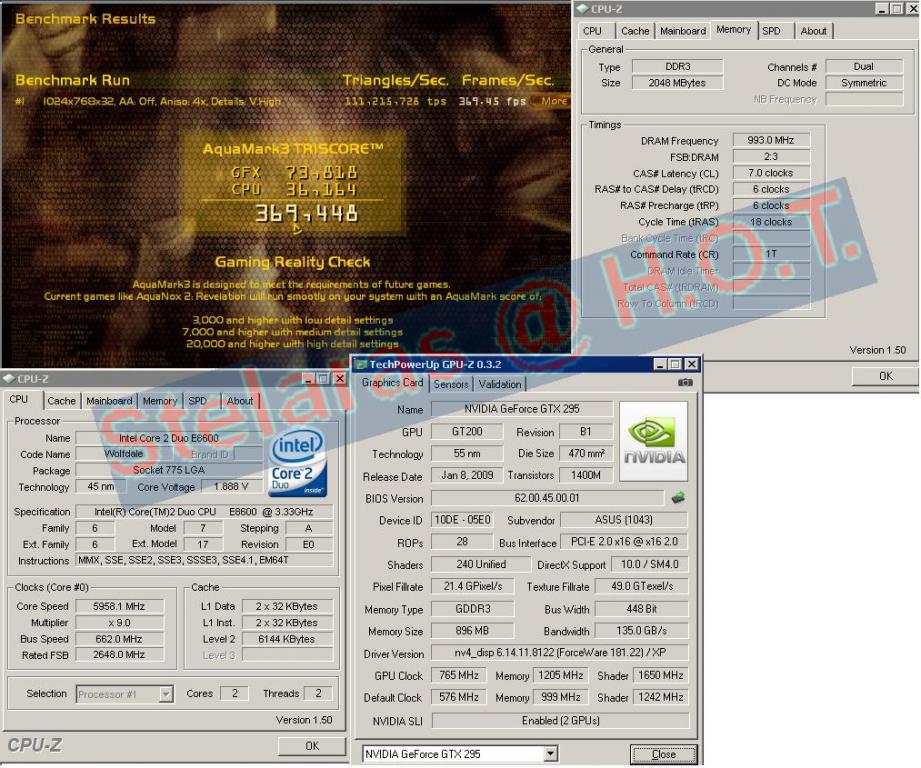Click the BIOS save chip icon in GPU-Z
Screen dimensions: 921x768
[678, 498]
